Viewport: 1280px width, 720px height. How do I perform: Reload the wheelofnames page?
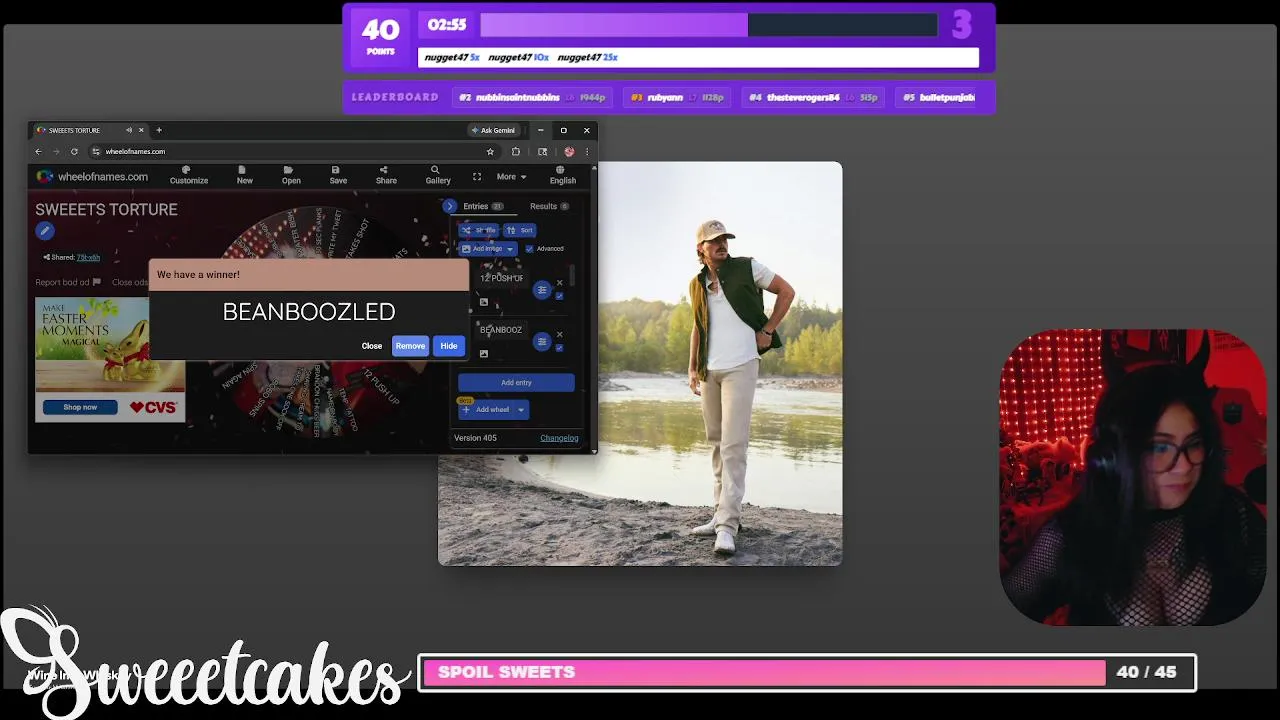pyautogui.click(x=74, y=152)
